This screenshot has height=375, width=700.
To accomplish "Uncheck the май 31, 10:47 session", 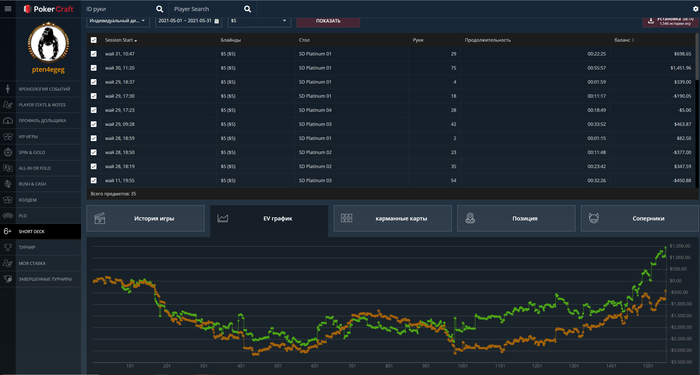I will (x=94, y=54).
